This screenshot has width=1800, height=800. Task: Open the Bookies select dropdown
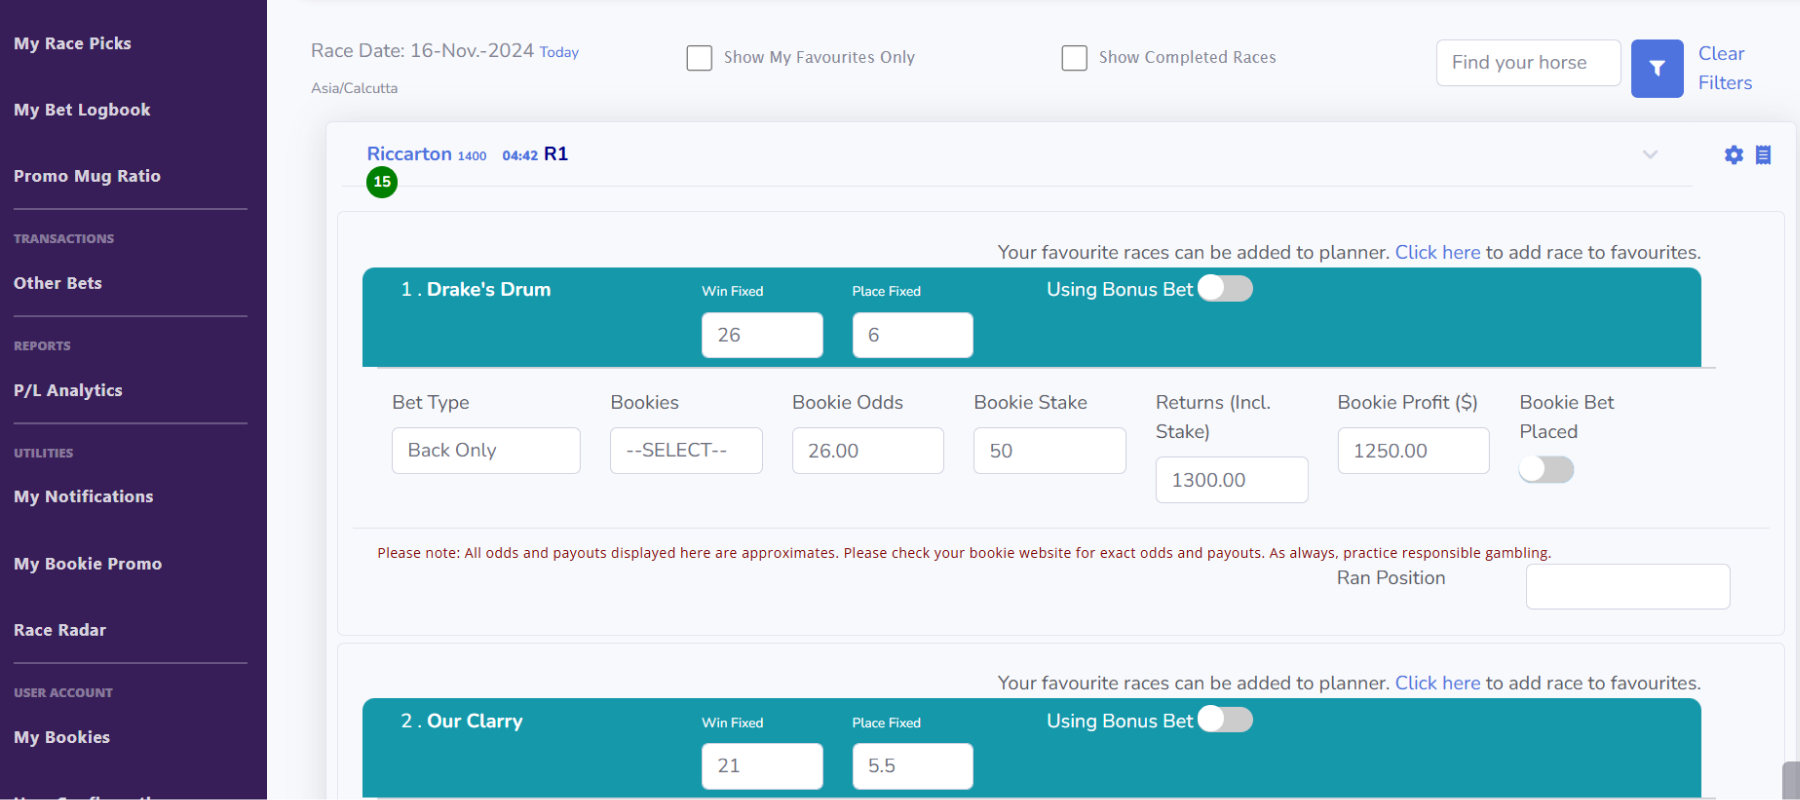tap(686, 450)
